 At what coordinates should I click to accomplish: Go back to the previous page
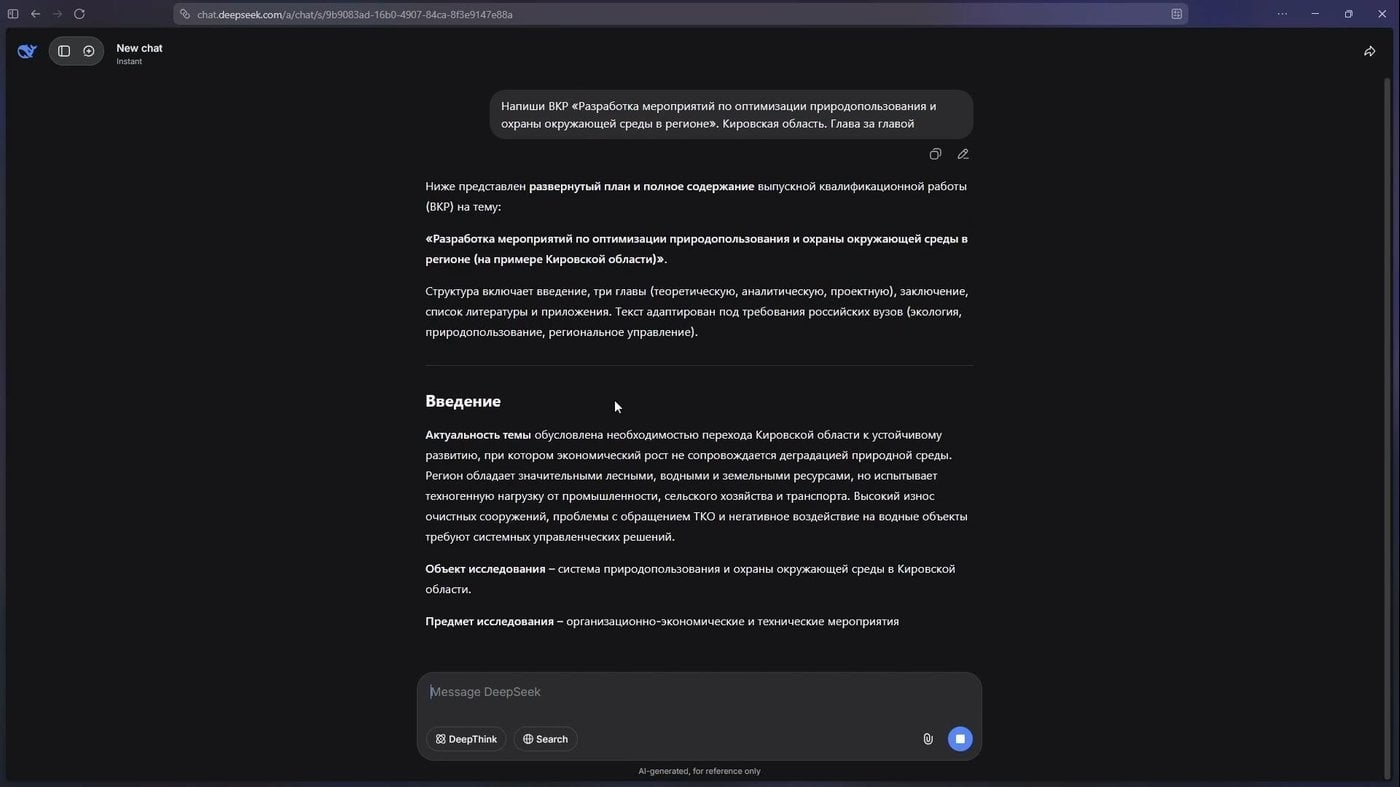[x=35, y=14]
